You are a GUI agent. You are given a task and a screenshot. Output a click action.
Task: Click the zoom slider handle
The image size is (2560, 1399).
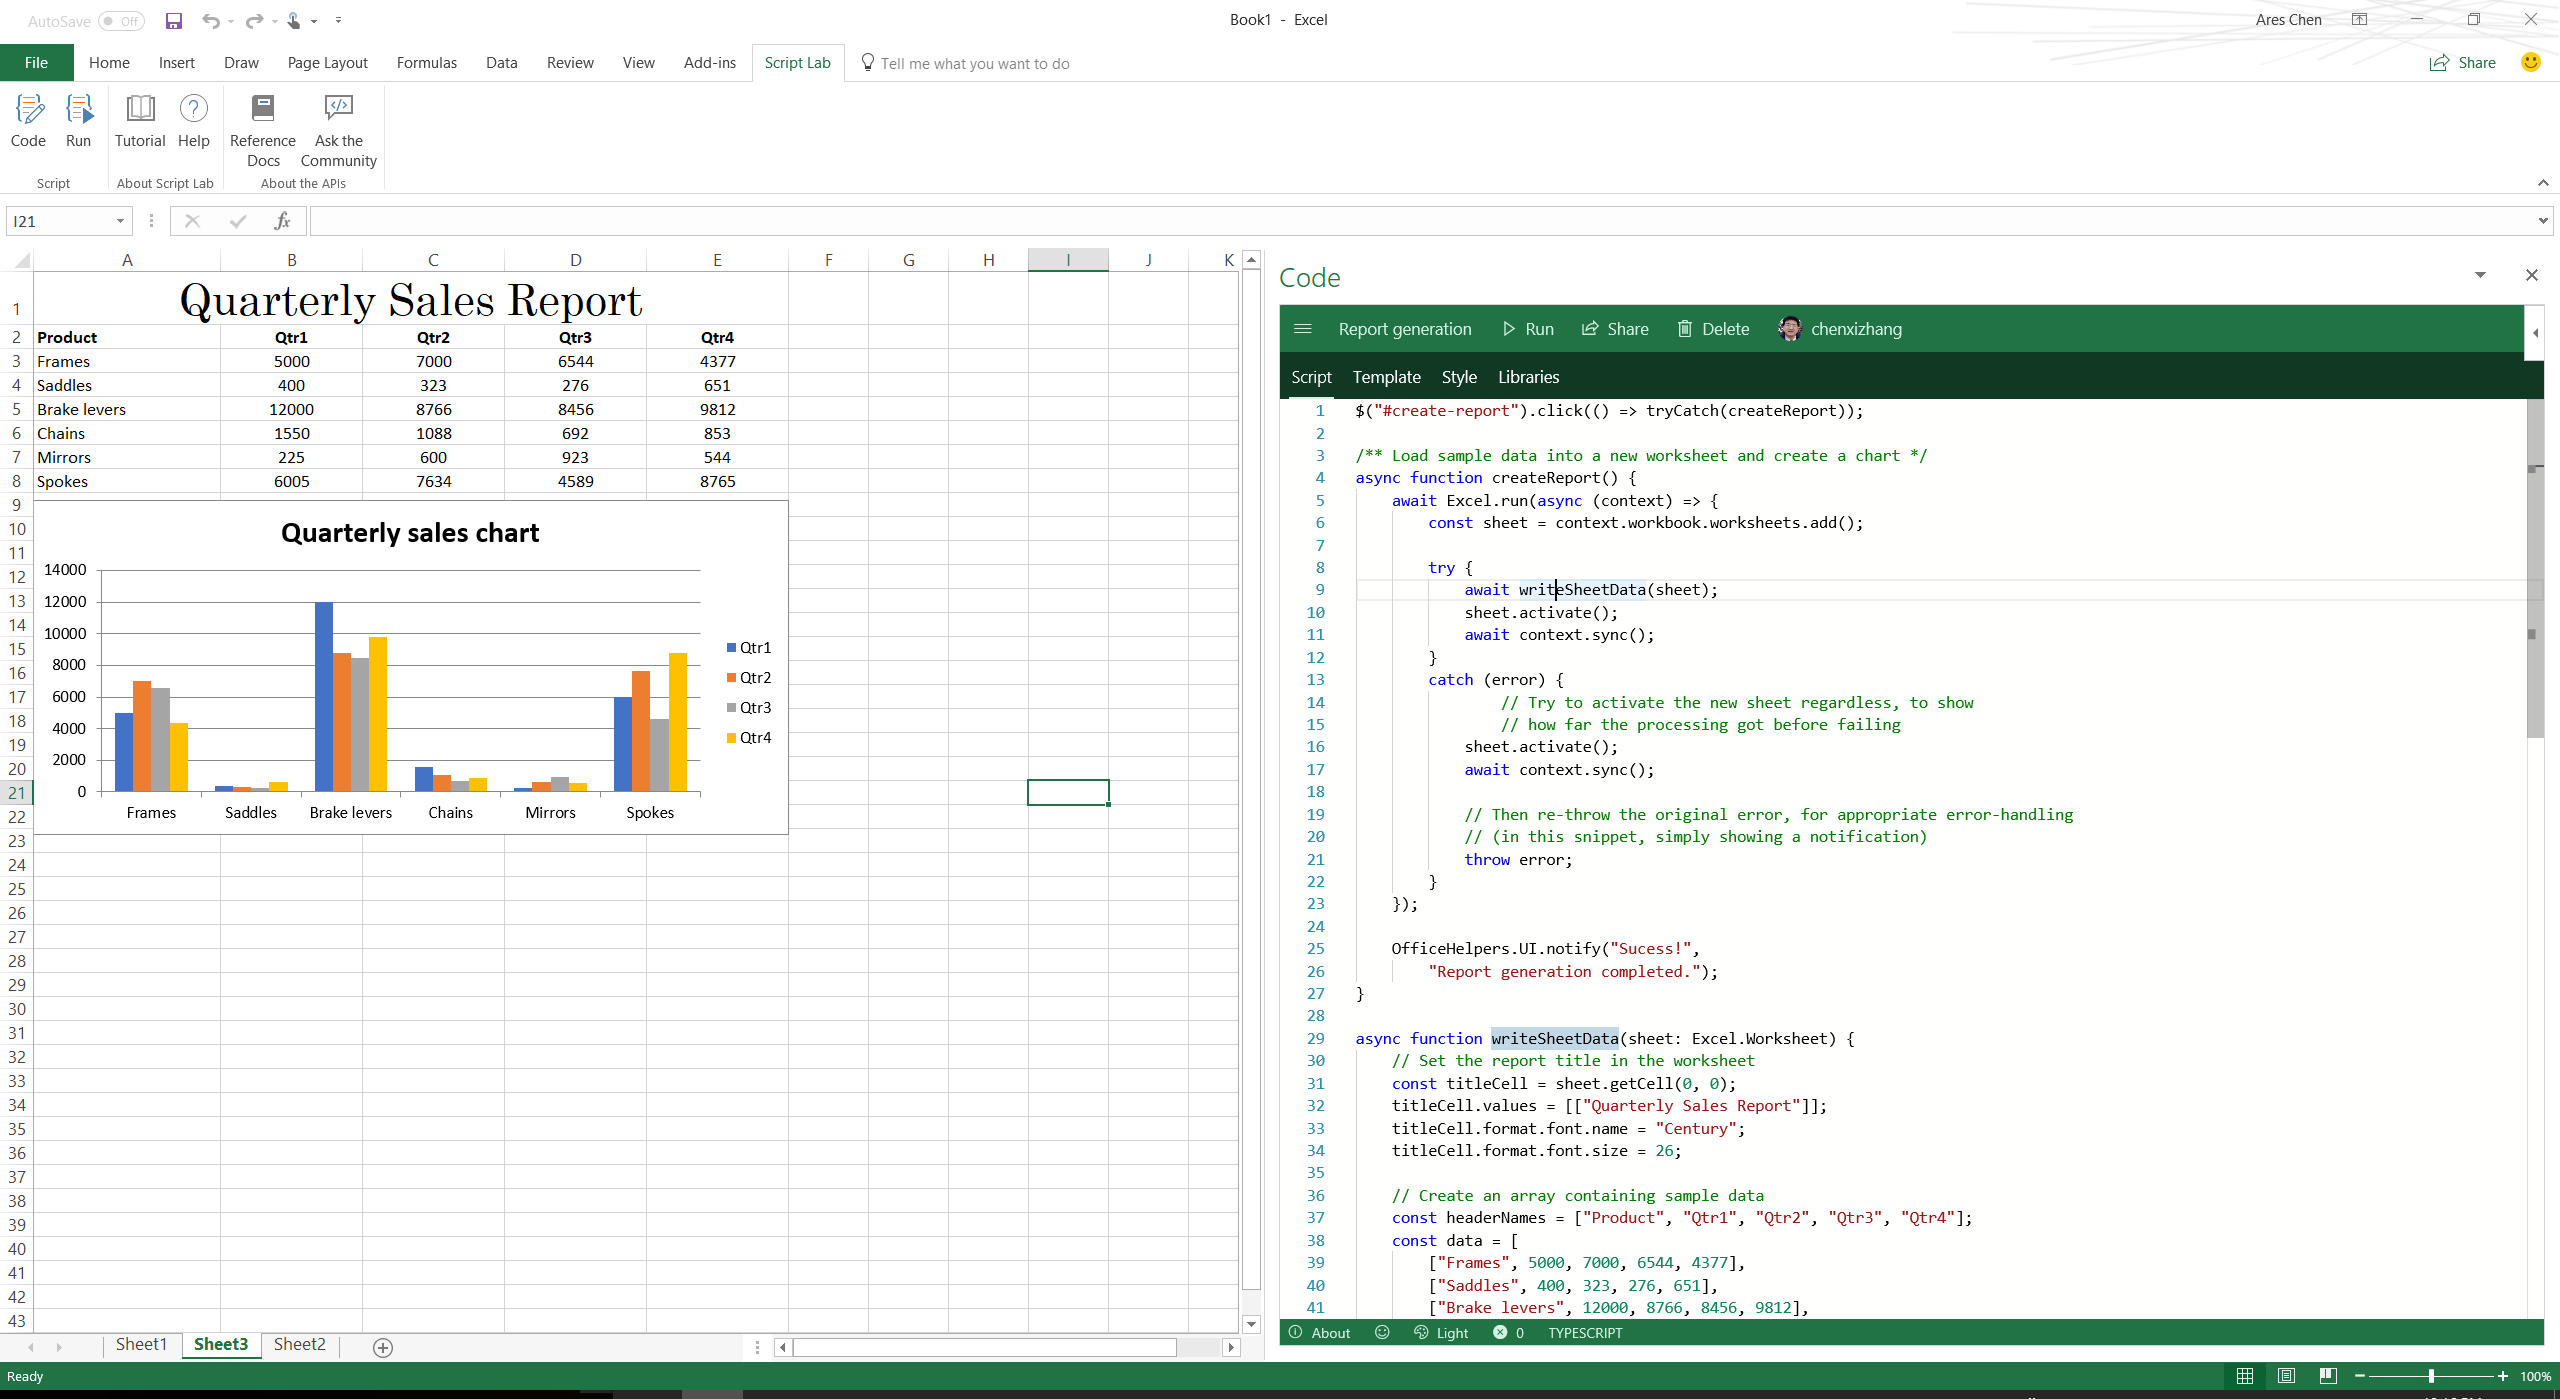(x=2431, y=1376)
